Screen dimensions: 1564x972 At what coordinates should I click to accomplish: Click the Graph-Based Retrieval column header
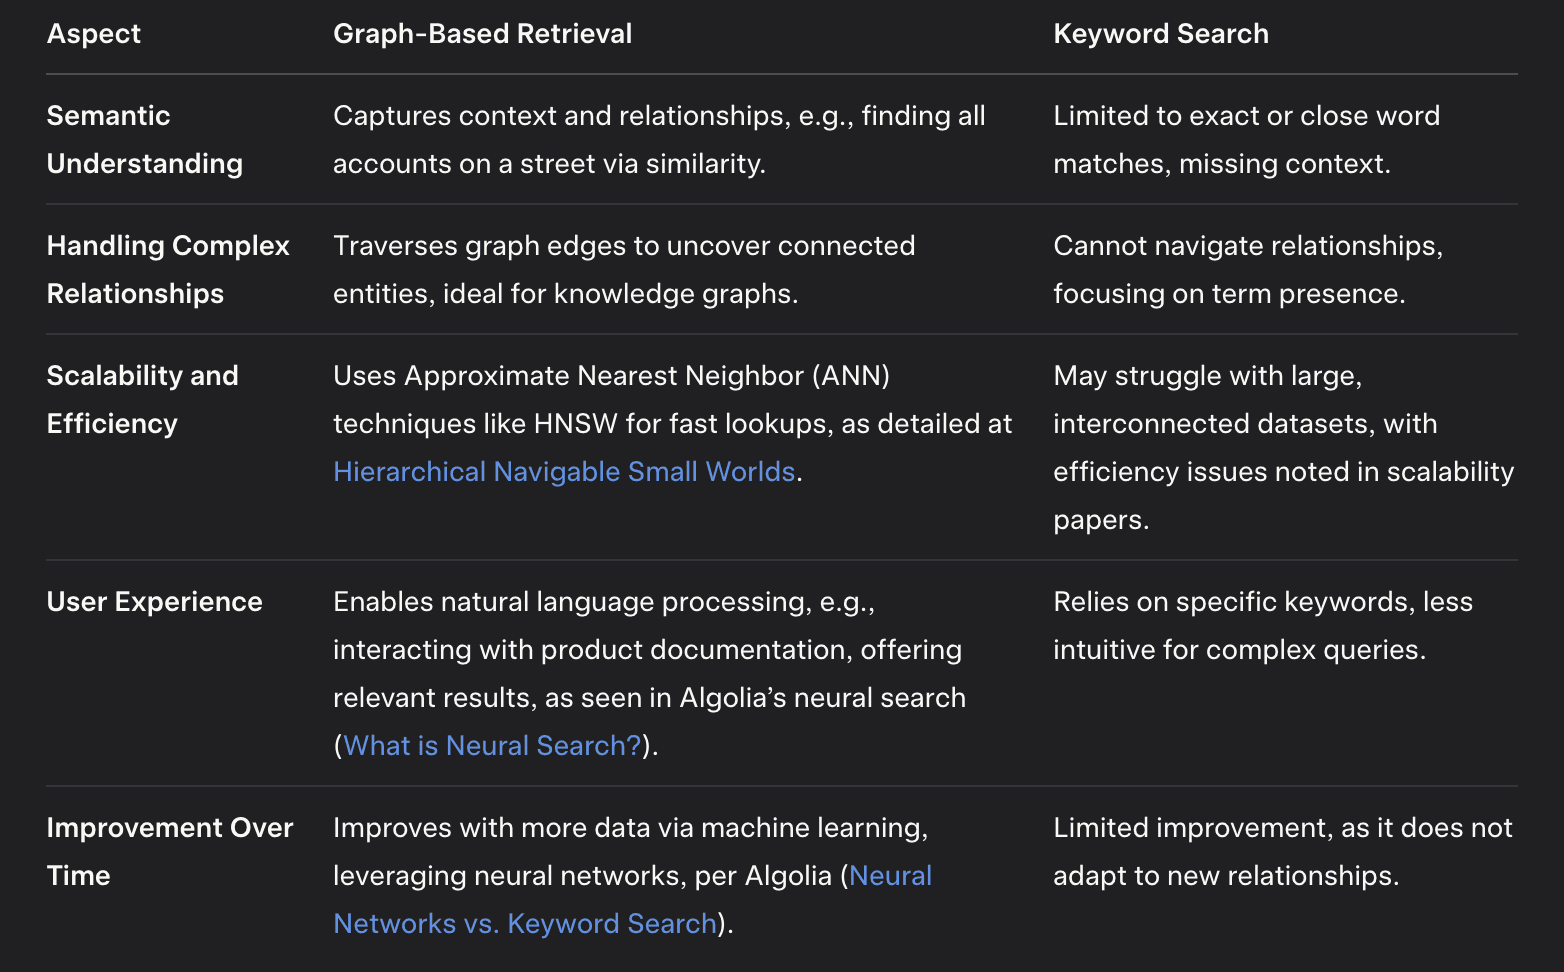(x=482, y=33)
